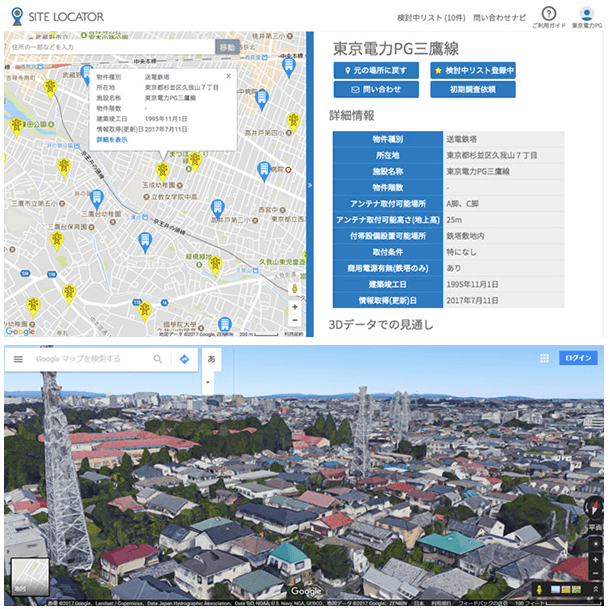610x609 pixels.
Task: Click the 初期調査依頼 button
Action: 473,89
